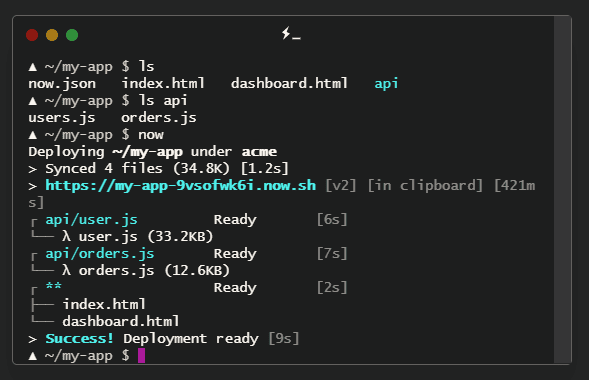The height and width of the screenshot is (380, 589).
Task: Click the yellow minimize window button
Action: point(52,35)
